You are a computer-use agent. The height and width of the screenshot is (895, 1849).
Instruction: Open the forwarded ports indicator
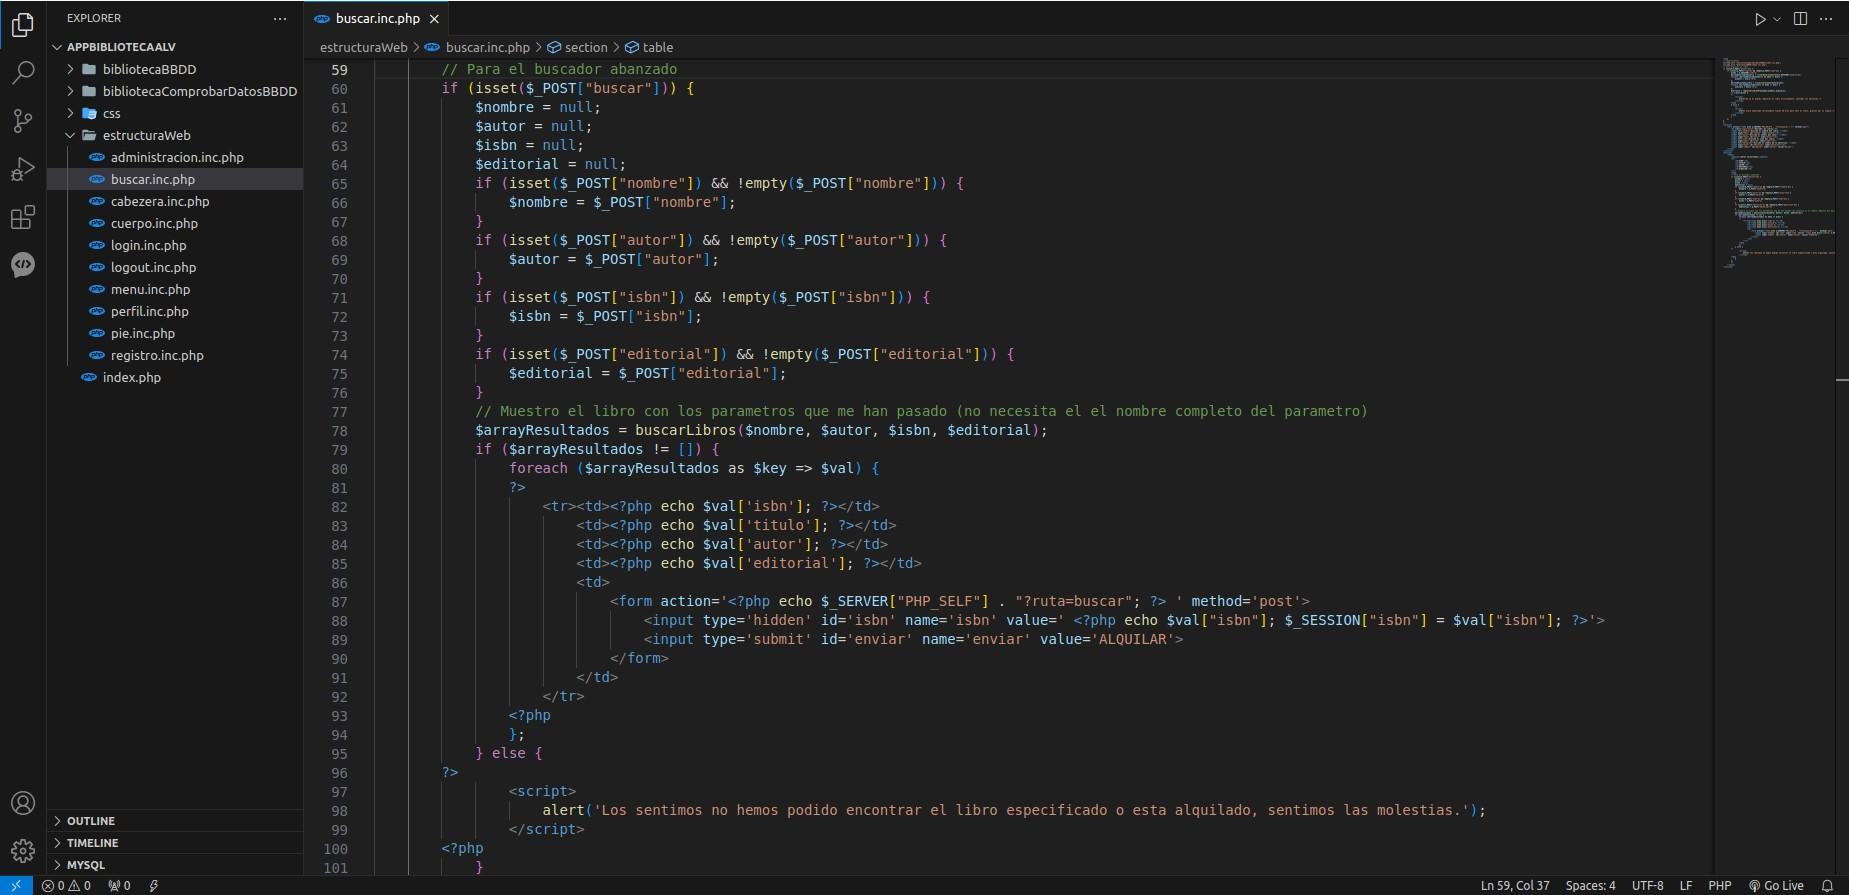click(x=119, y=885)
